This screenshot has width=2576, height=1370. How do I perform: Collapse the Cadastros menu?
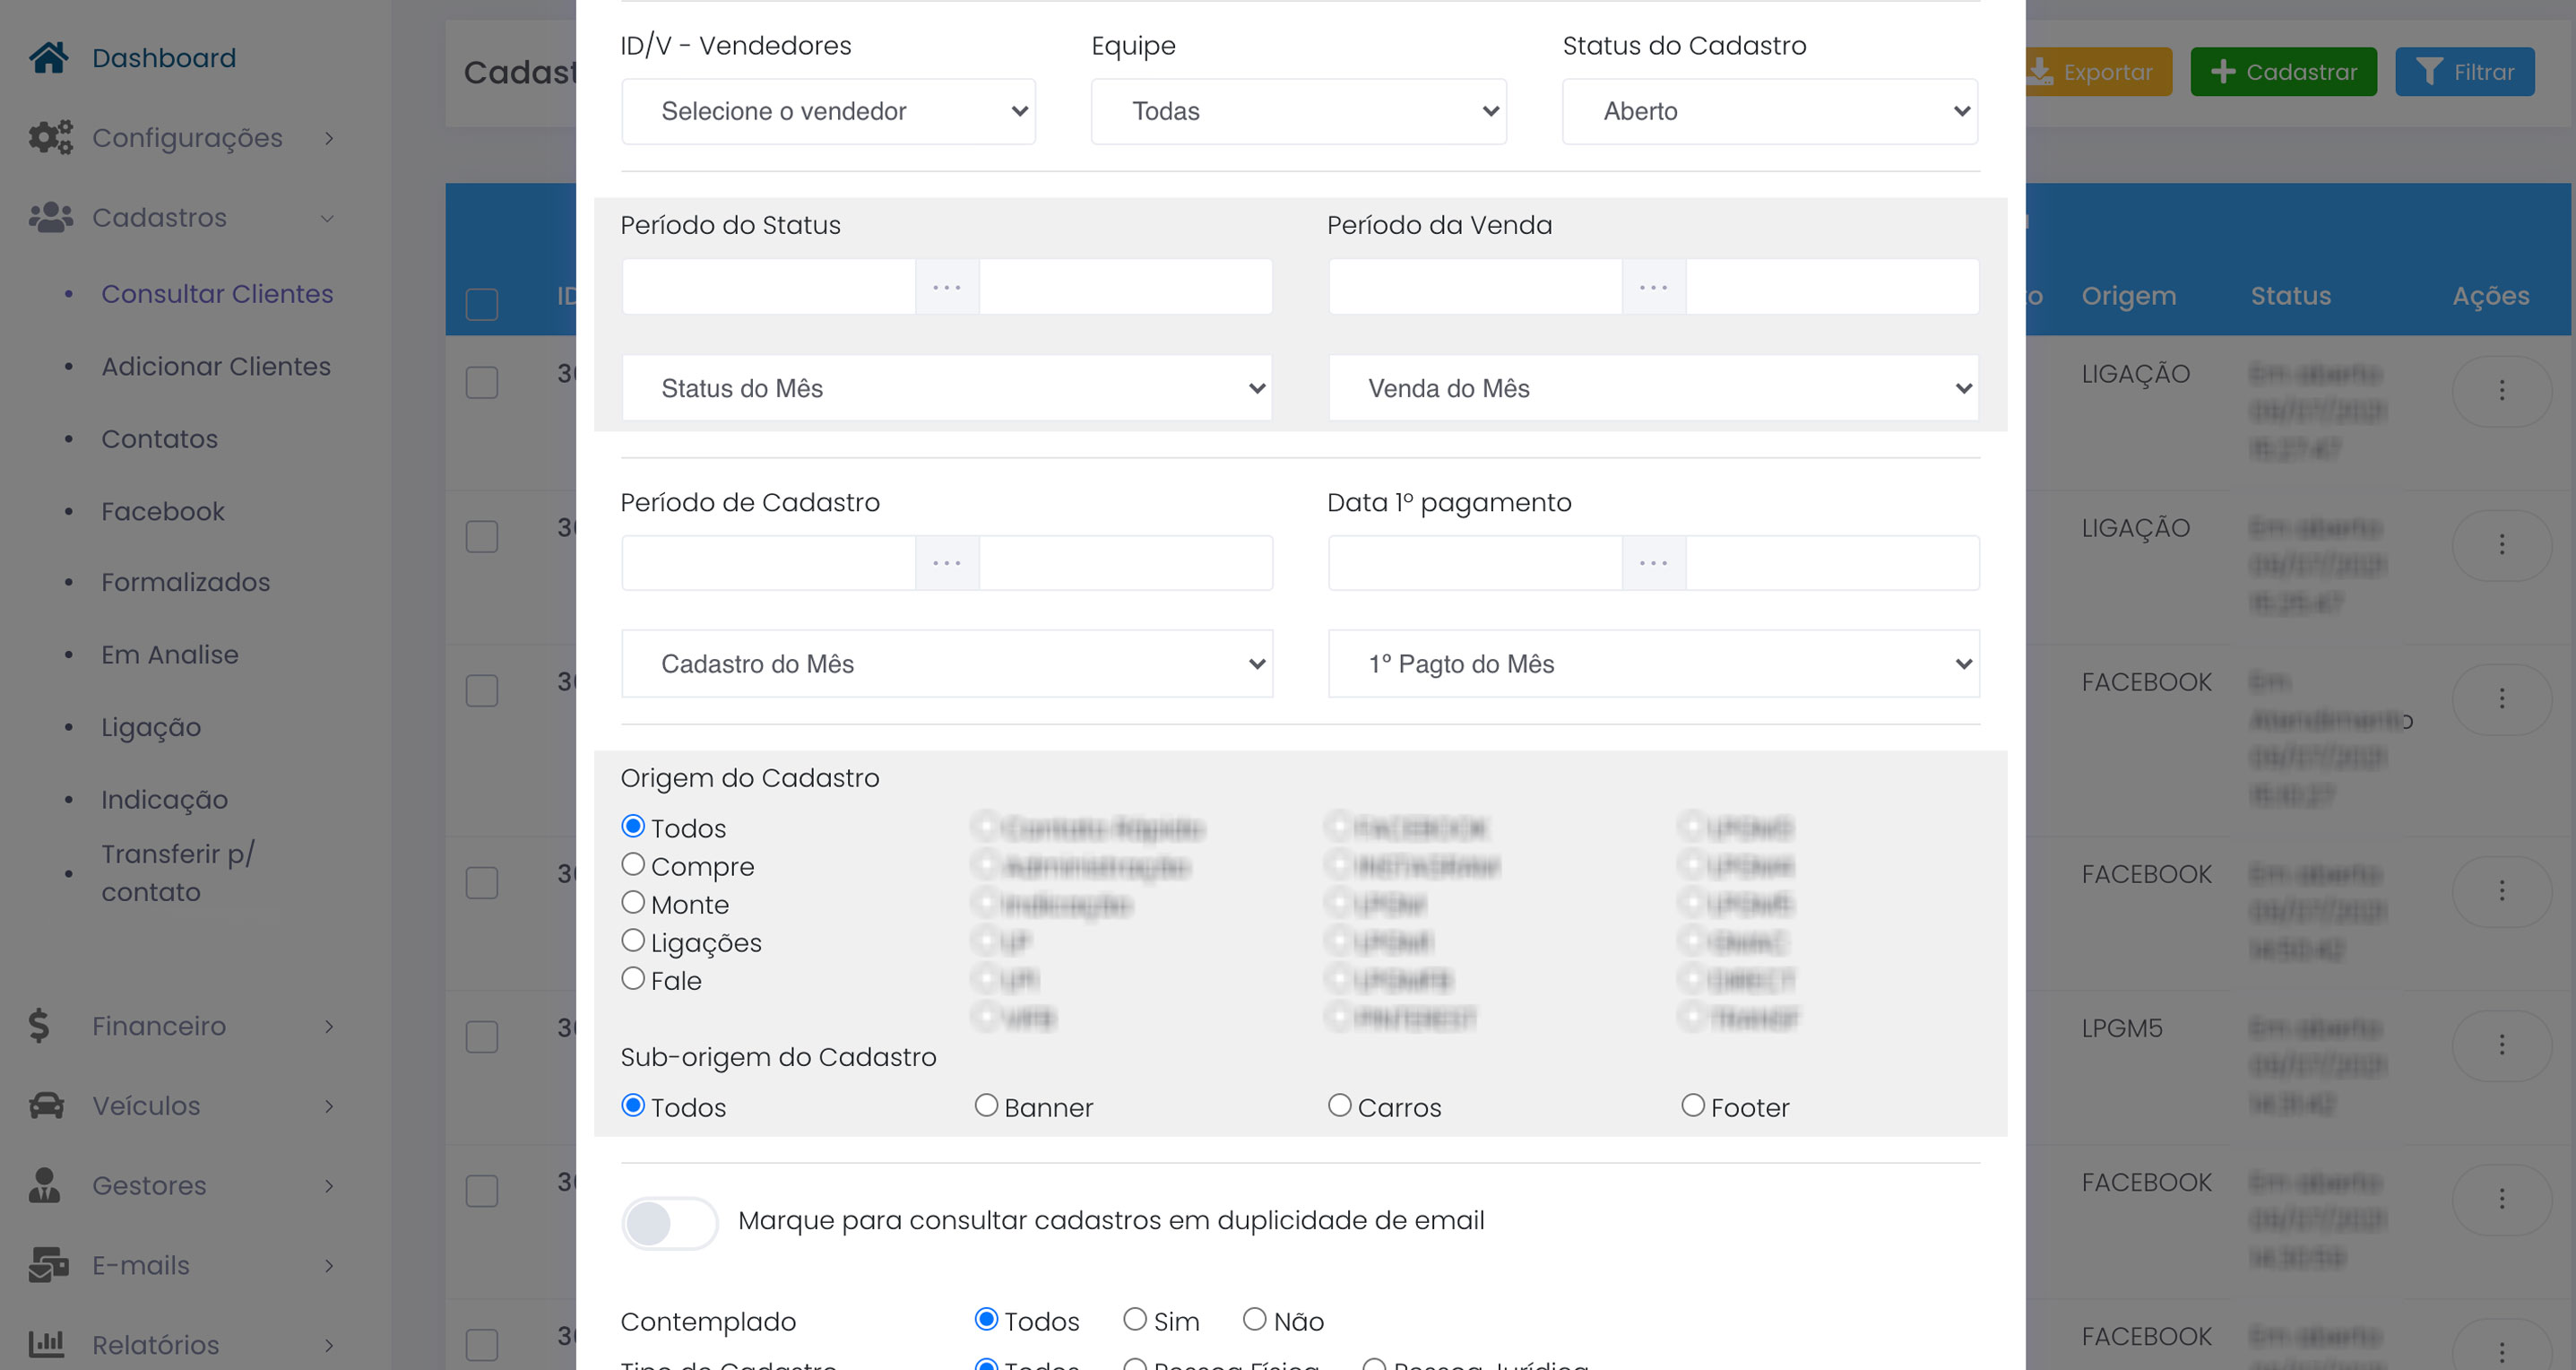(327, 218)
